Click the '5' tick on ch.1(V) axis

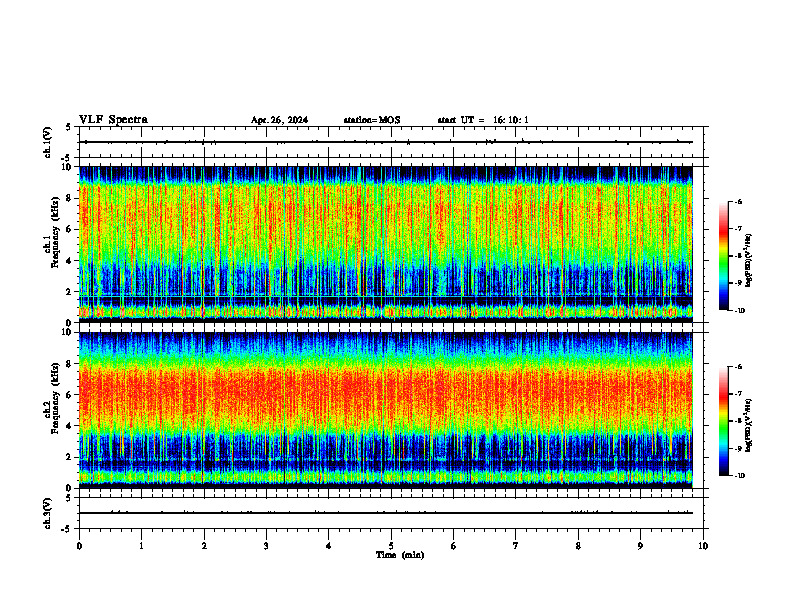[69, 128]
